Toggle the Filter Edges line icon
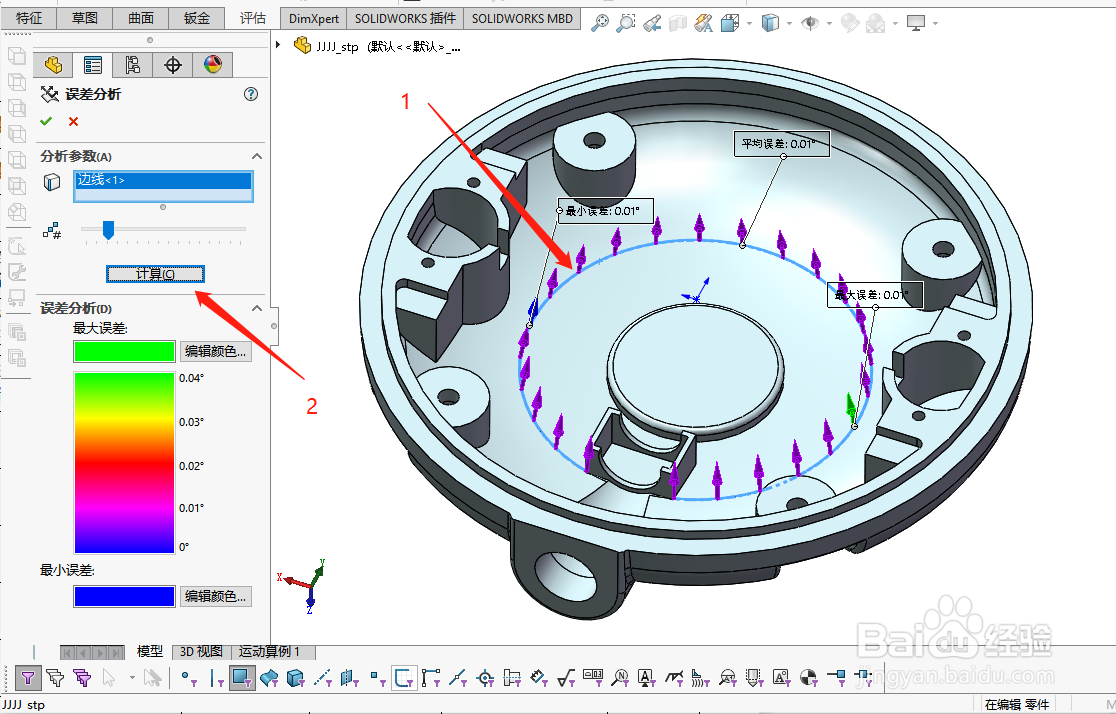The height and width of the screenshot is (714, 1116). point(216,678)
